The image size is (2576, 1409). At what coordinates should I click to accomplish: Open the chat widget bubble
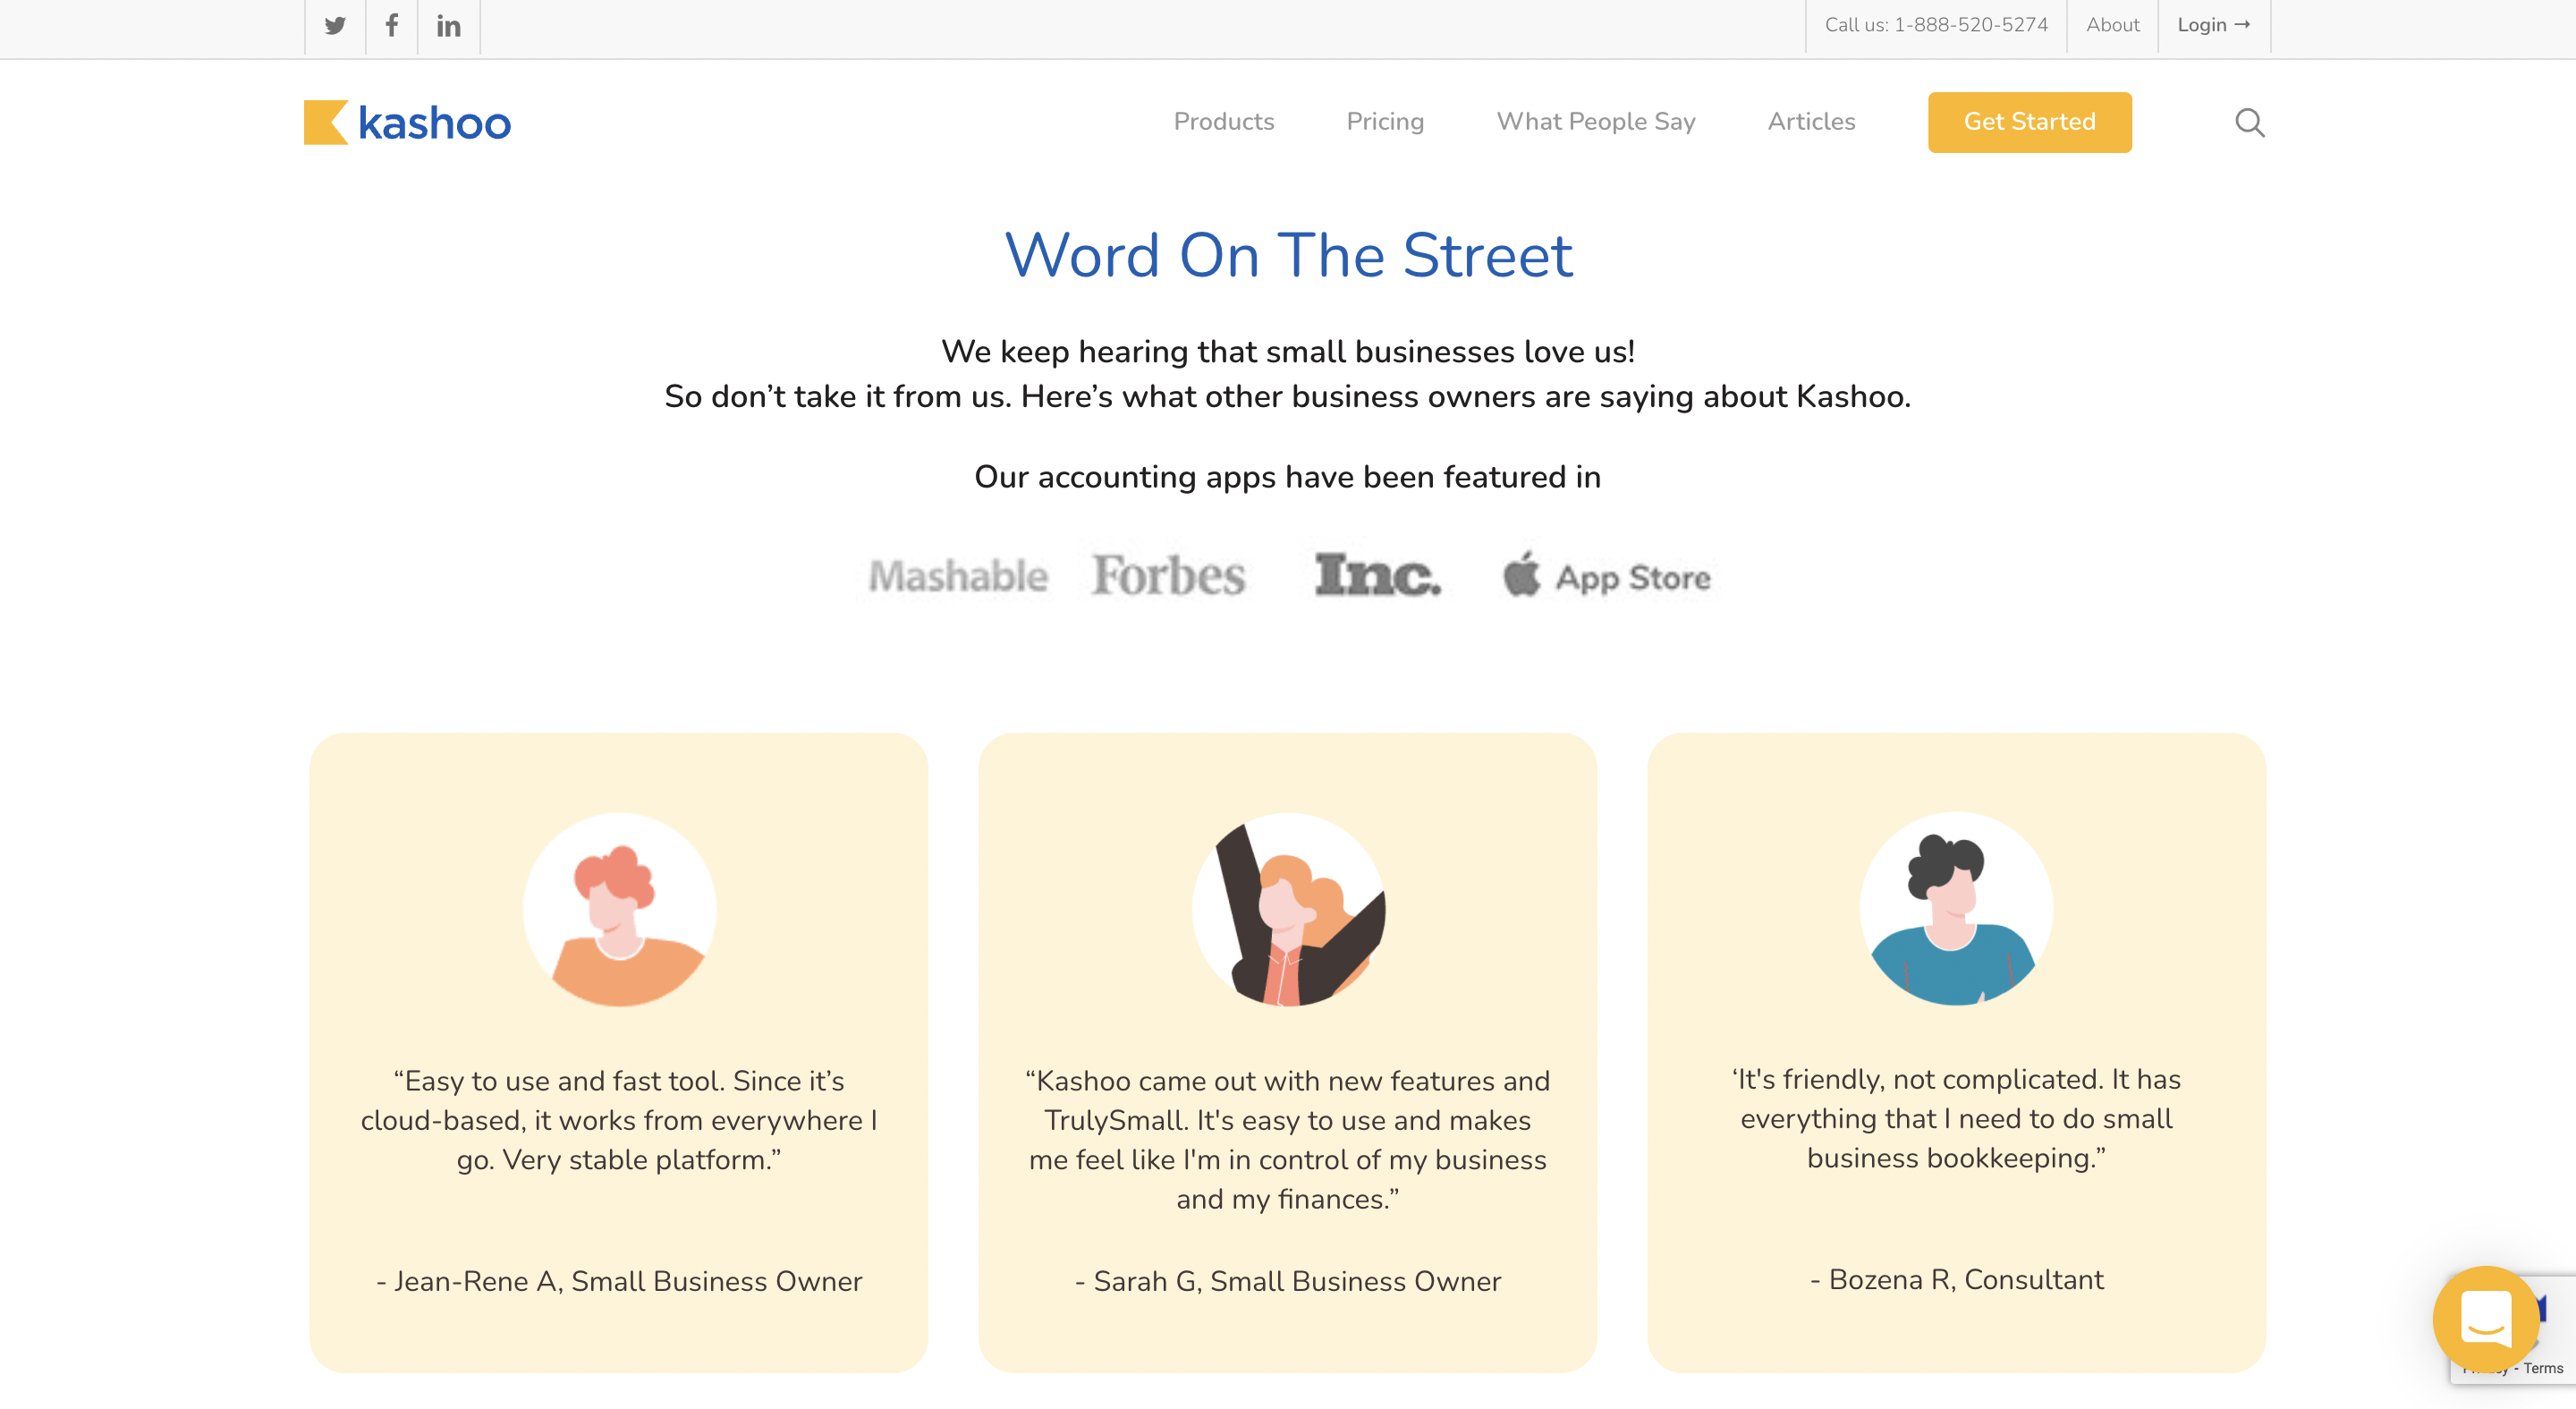point(2486,1319)
